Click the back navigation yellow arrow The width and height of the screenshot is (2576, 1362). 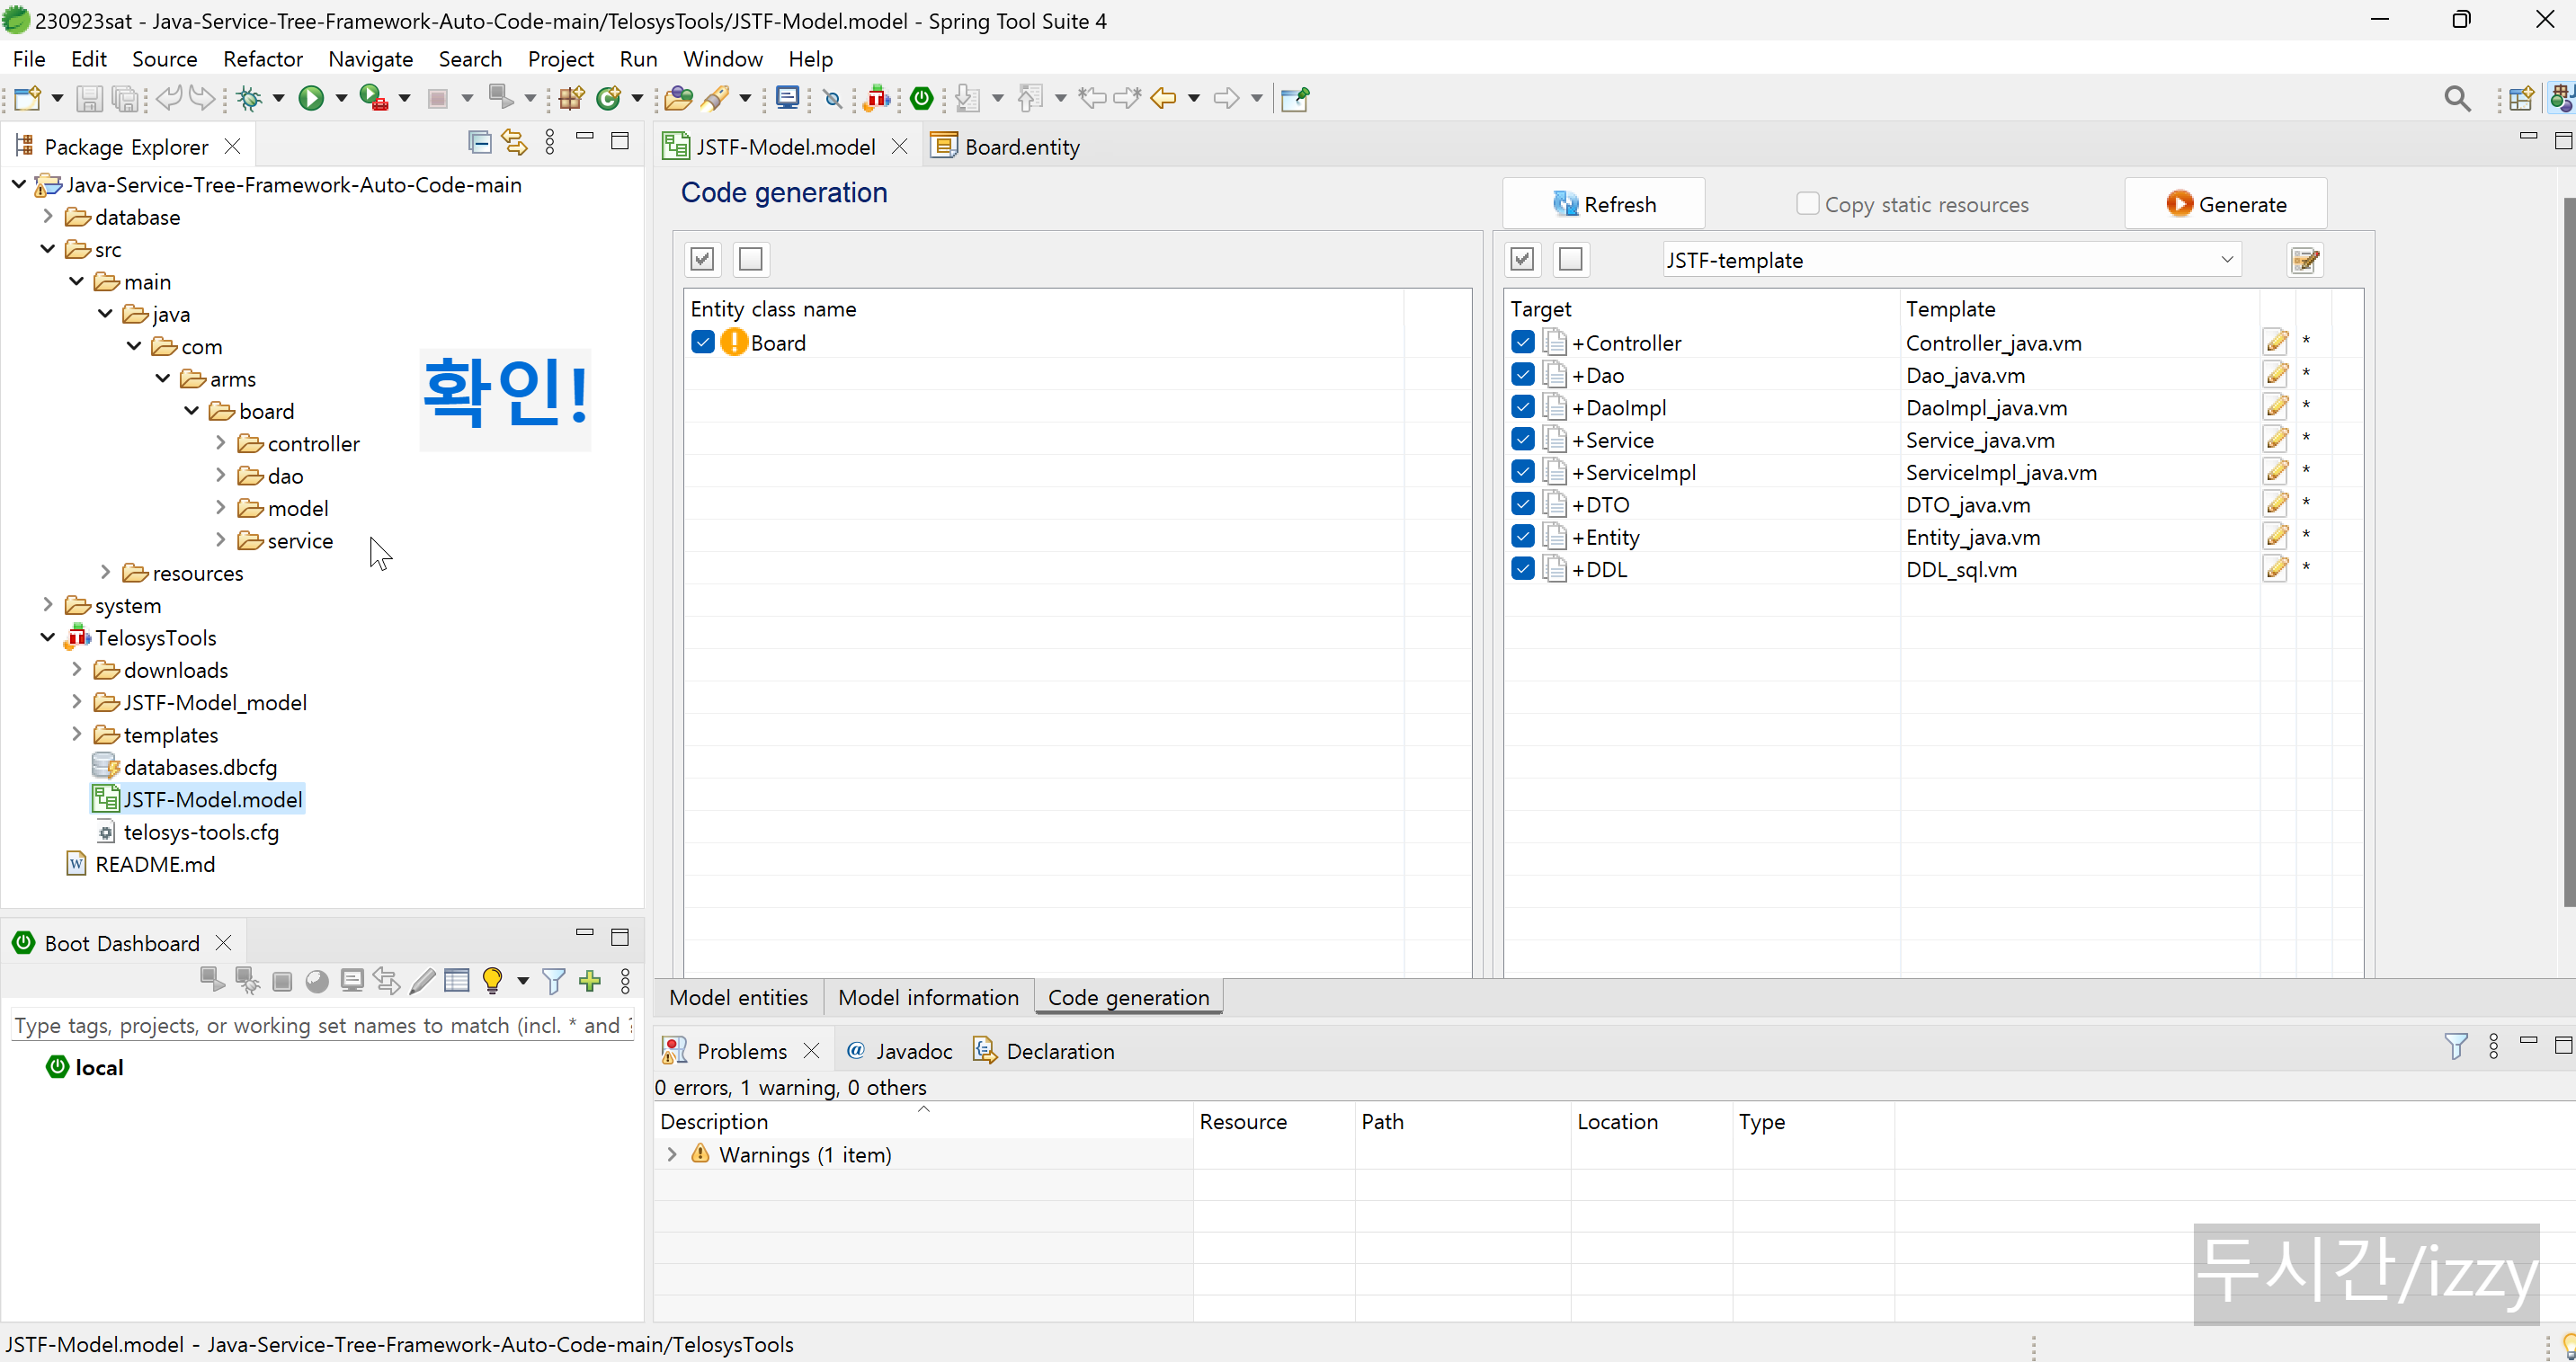[x=1163, y=98]
